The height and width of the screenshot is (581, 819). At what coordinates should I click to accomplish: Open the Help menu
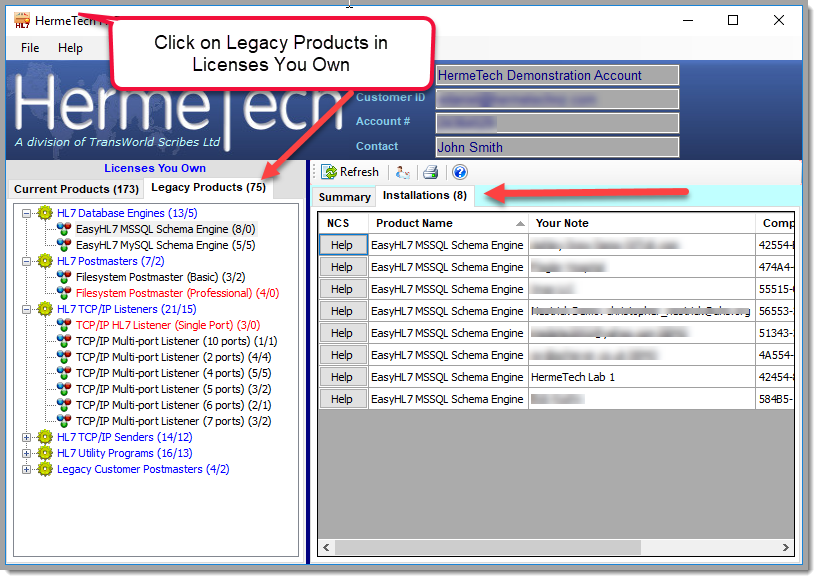tap(71, 48)
